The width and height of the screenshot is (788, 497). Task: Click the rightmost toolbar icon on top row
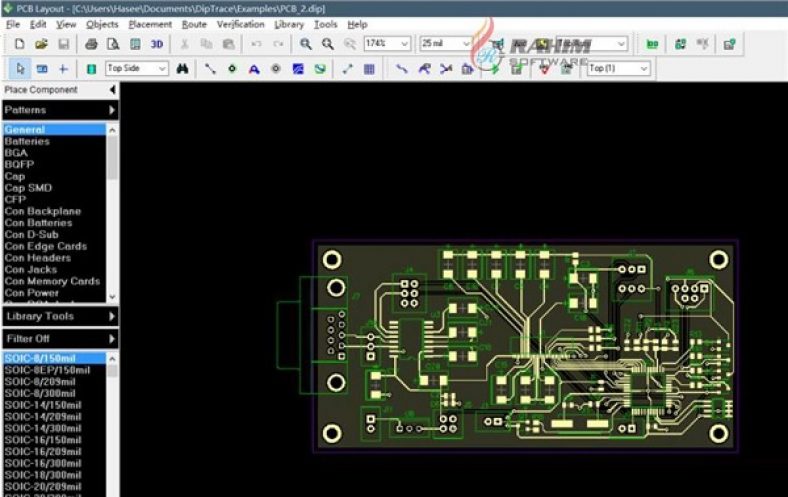click(x=730, y=44)
